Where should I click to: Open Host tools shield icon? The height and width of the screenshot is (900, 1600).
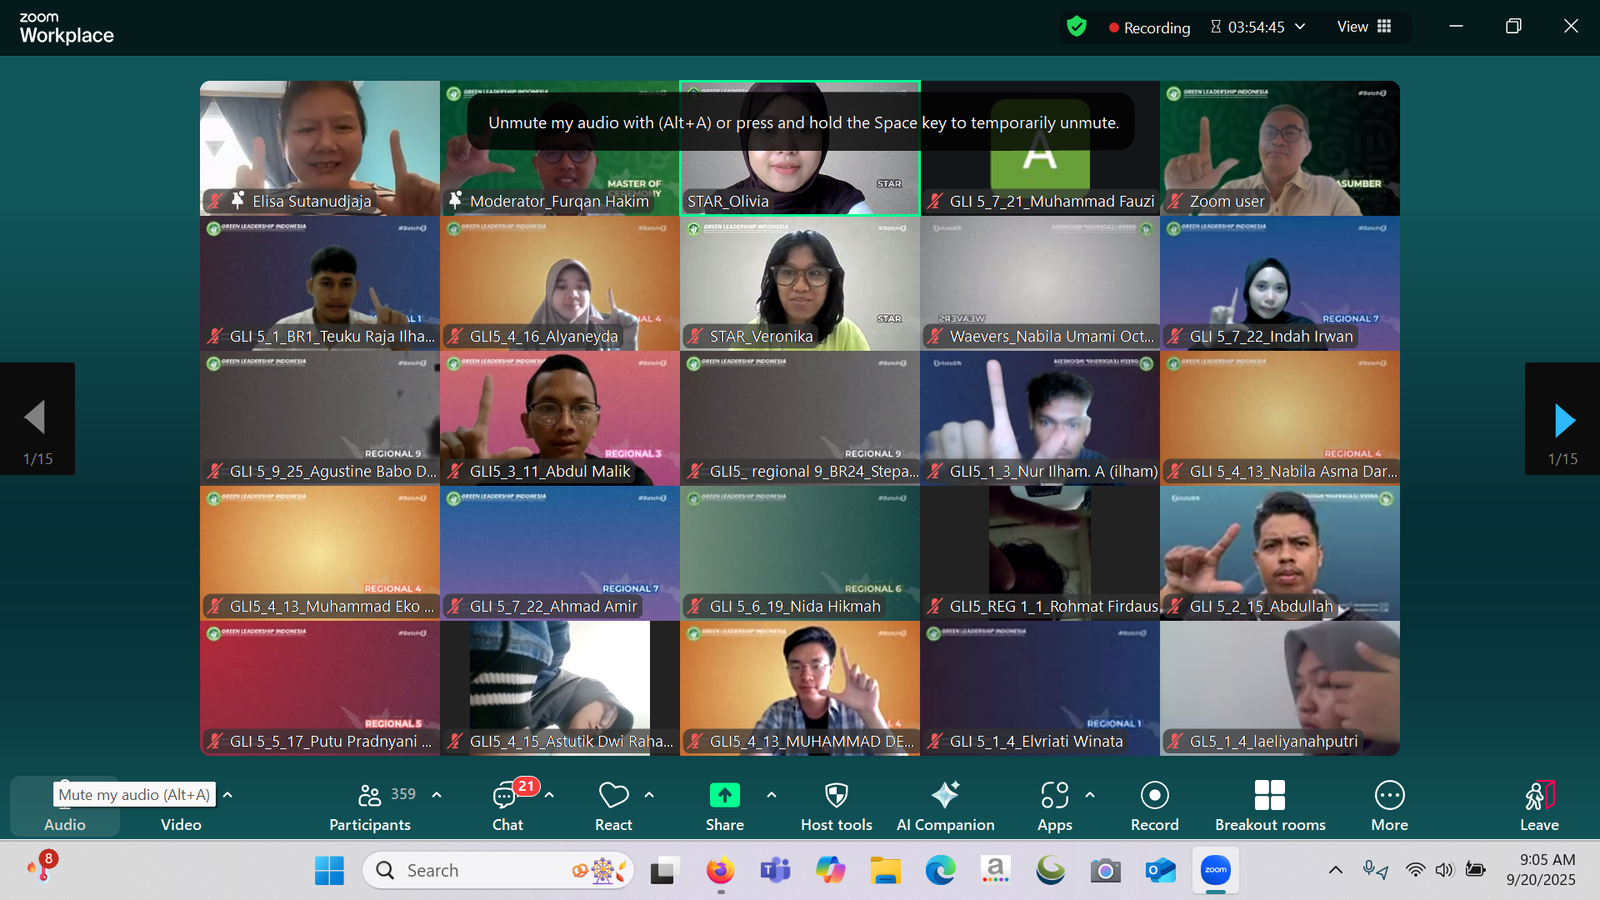tap(836, 796)
